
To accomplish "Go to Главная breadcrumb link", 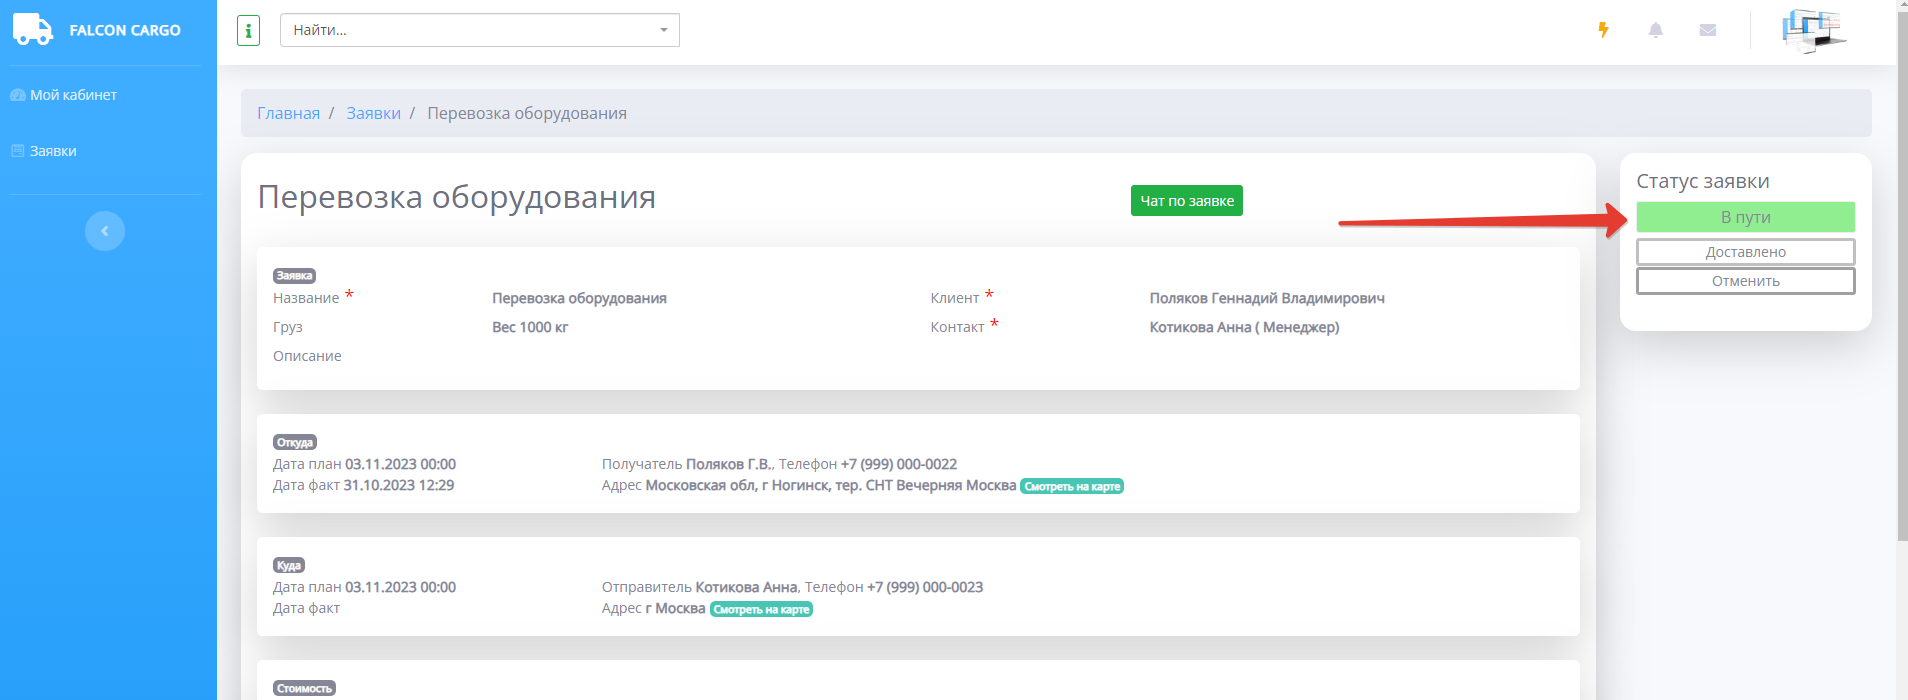I will click(x=288, y=113).
